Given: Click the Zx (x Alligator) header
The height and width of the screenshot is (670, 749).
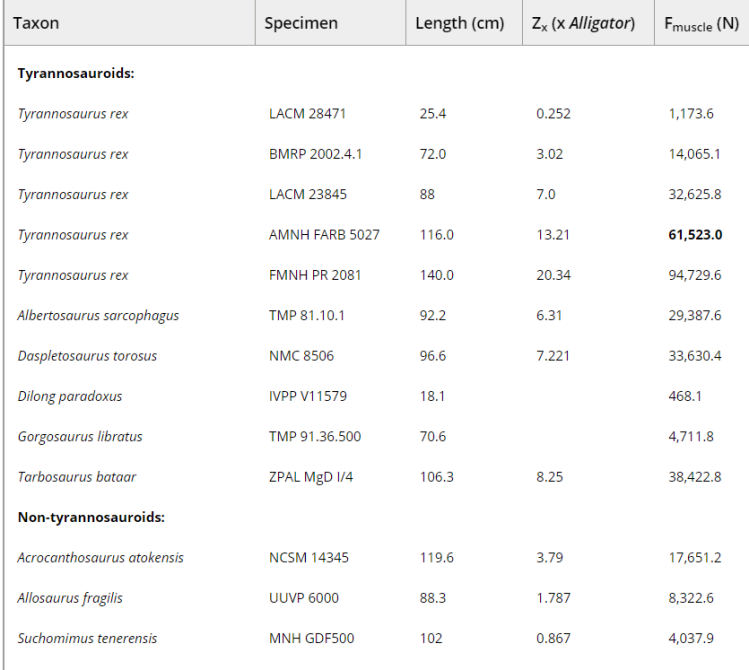Looking at the screenshot, I should click(x=583, y=23).
